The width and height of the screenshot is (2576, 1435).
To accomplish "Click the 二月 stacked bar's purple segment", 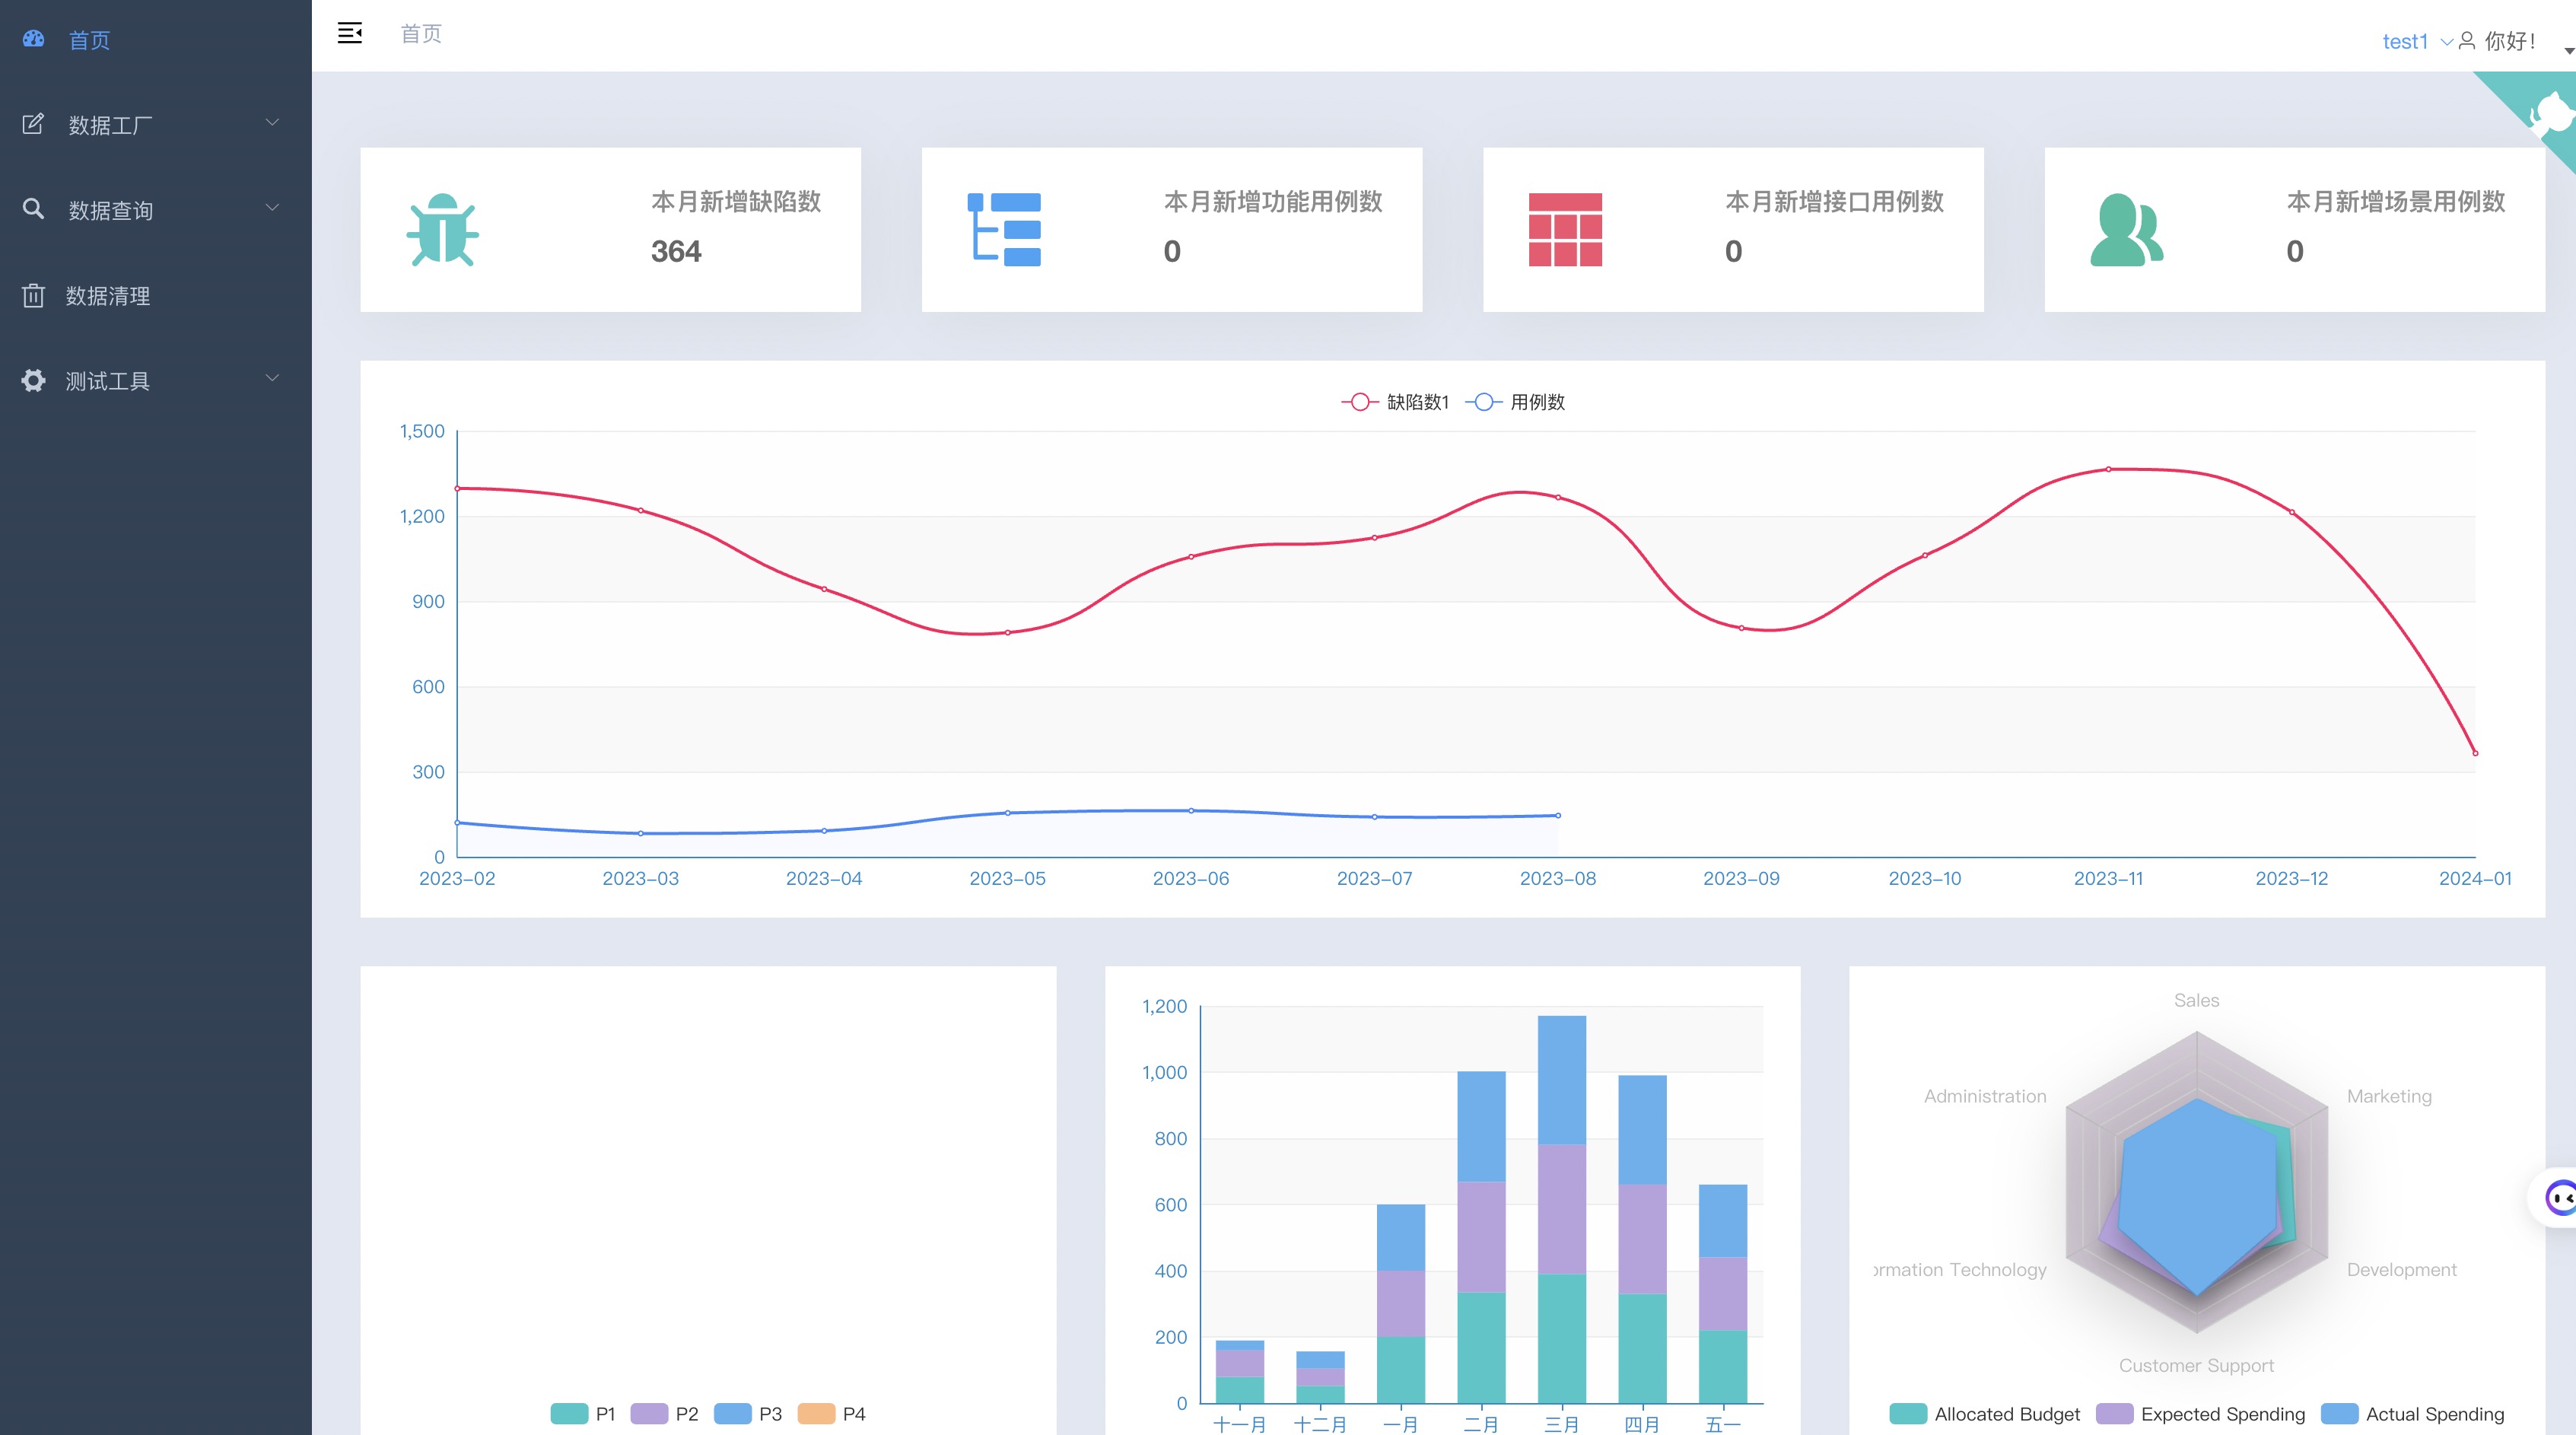I will tap(1481, 1237).
